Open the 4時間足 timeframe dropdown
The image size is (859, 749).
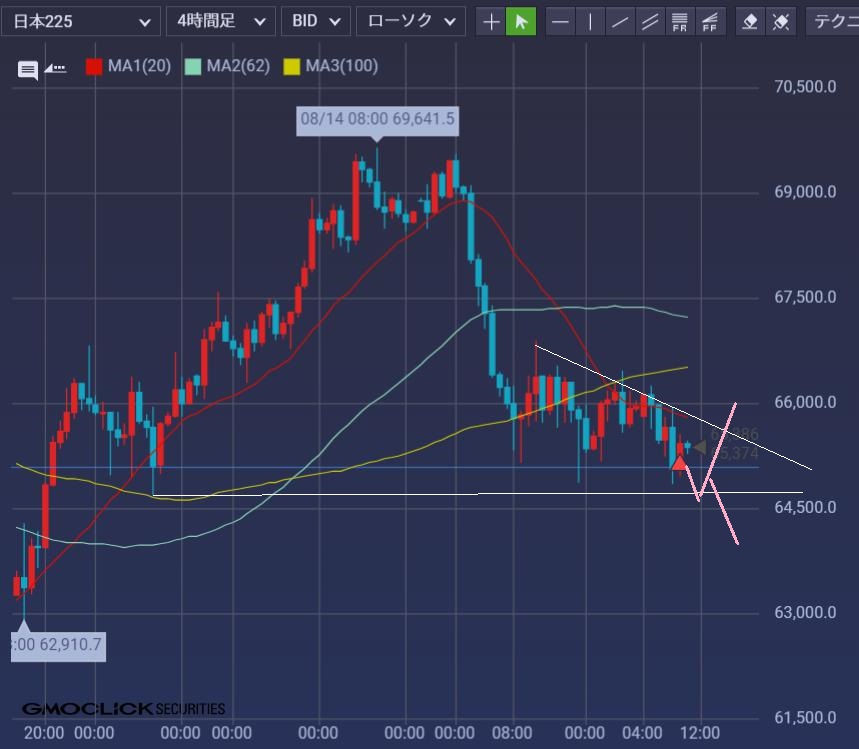point(221,22)
